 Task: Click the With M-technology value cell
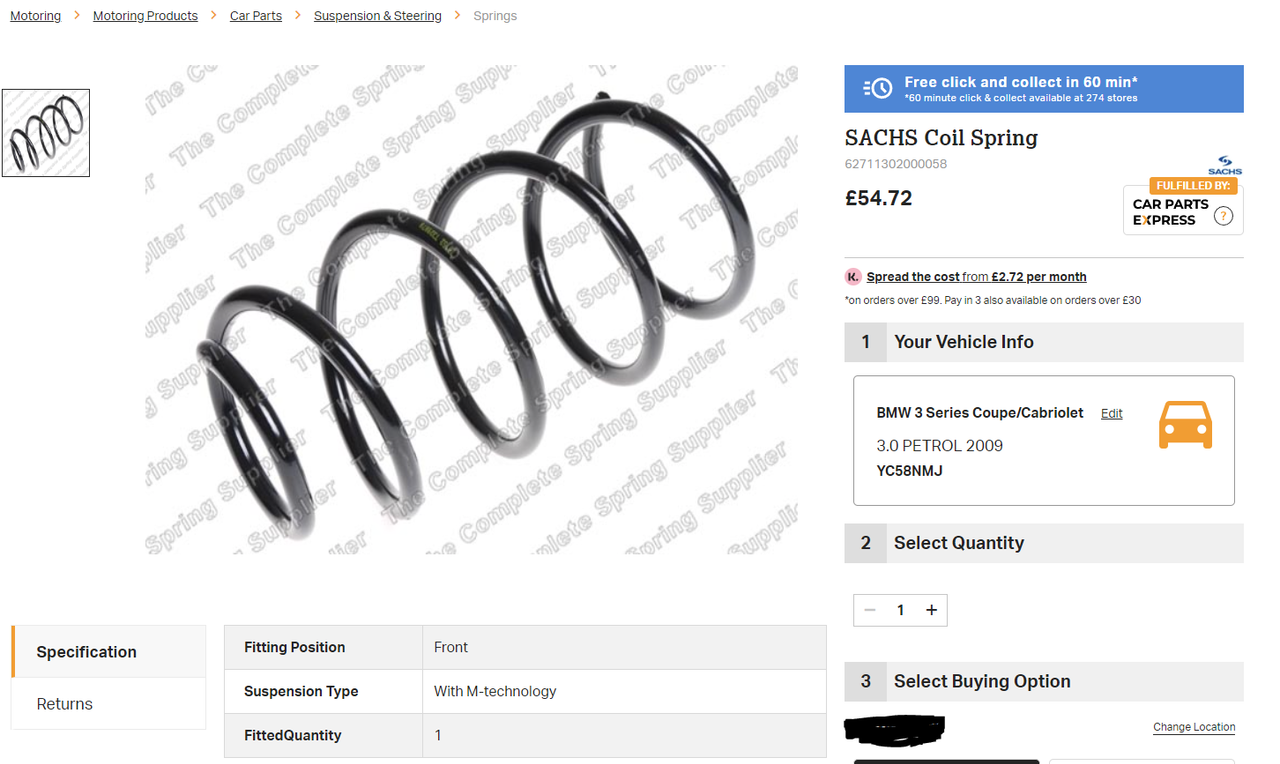tap(624, 691)
